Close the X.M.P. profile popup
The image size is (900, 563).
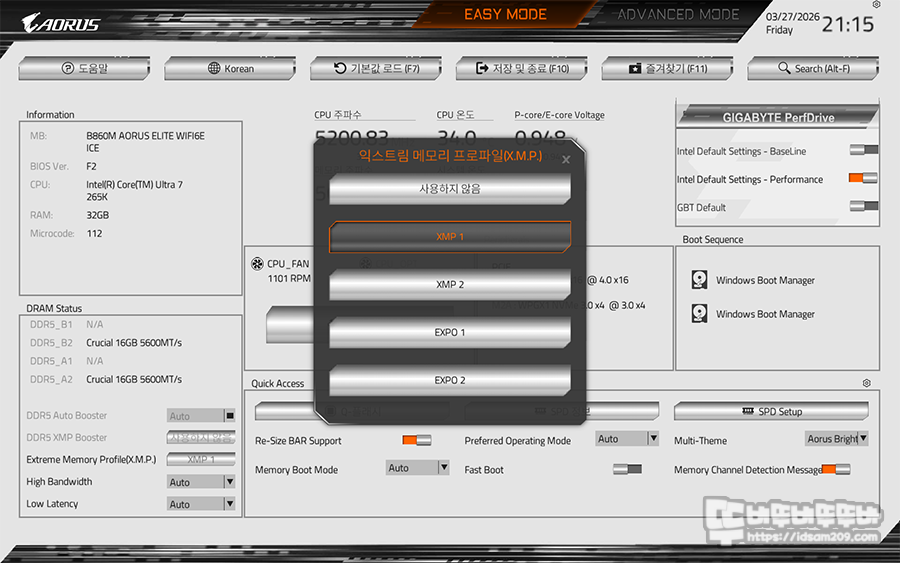(x=566, y=160)
